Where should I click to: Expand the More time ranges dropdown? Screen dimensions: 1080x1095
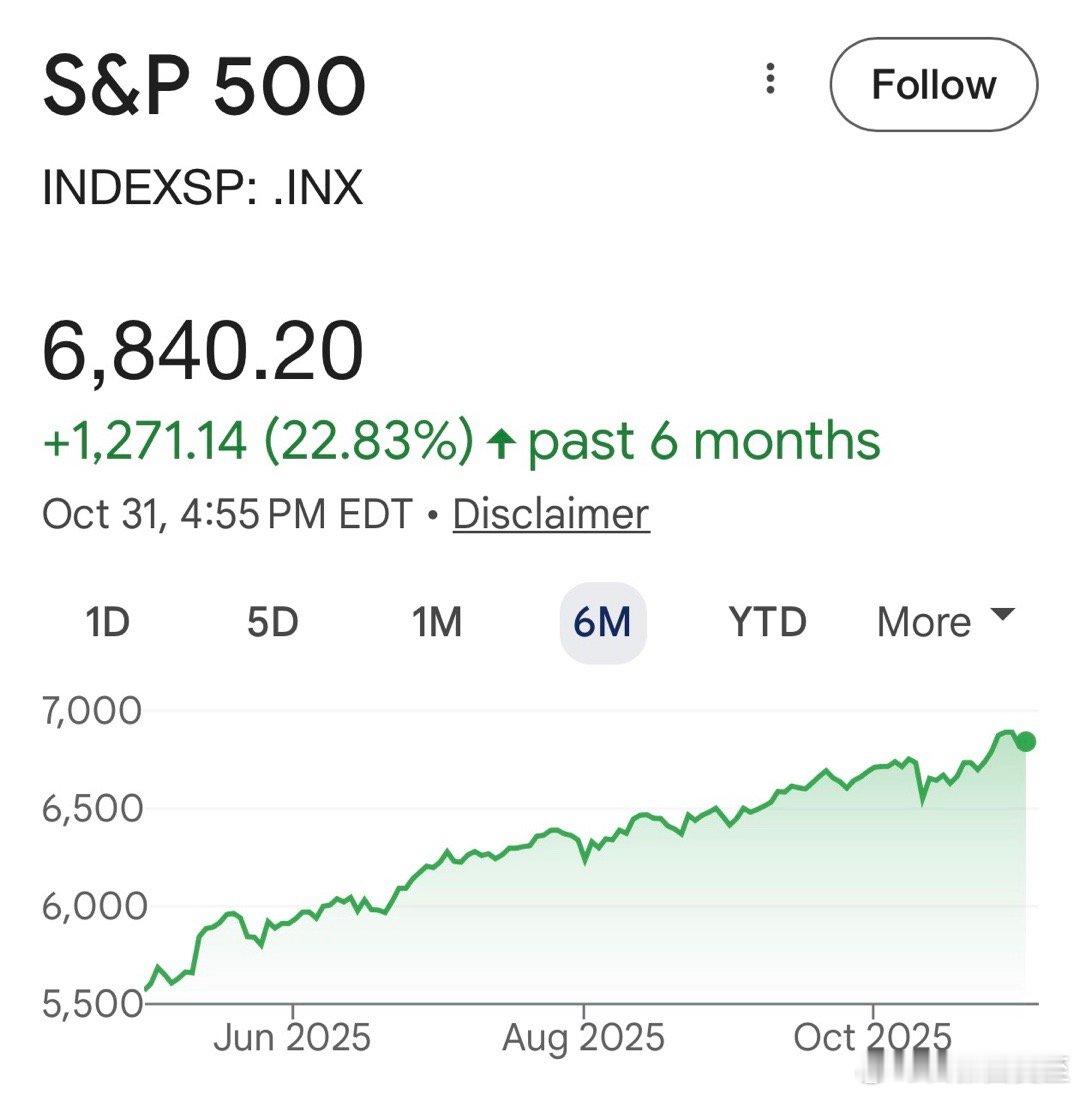[x=924, y=622]
